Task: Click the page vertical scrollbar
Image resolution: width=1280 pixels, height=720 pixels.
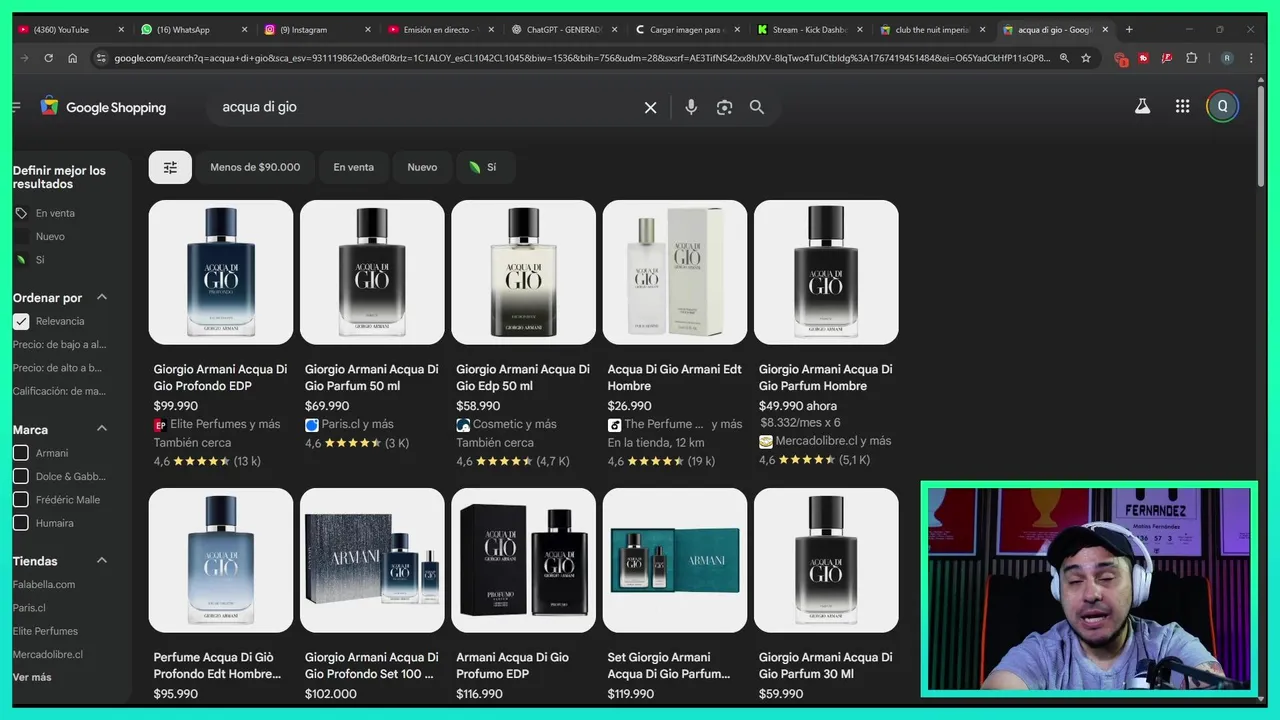Action: [x=1261, y=135]
